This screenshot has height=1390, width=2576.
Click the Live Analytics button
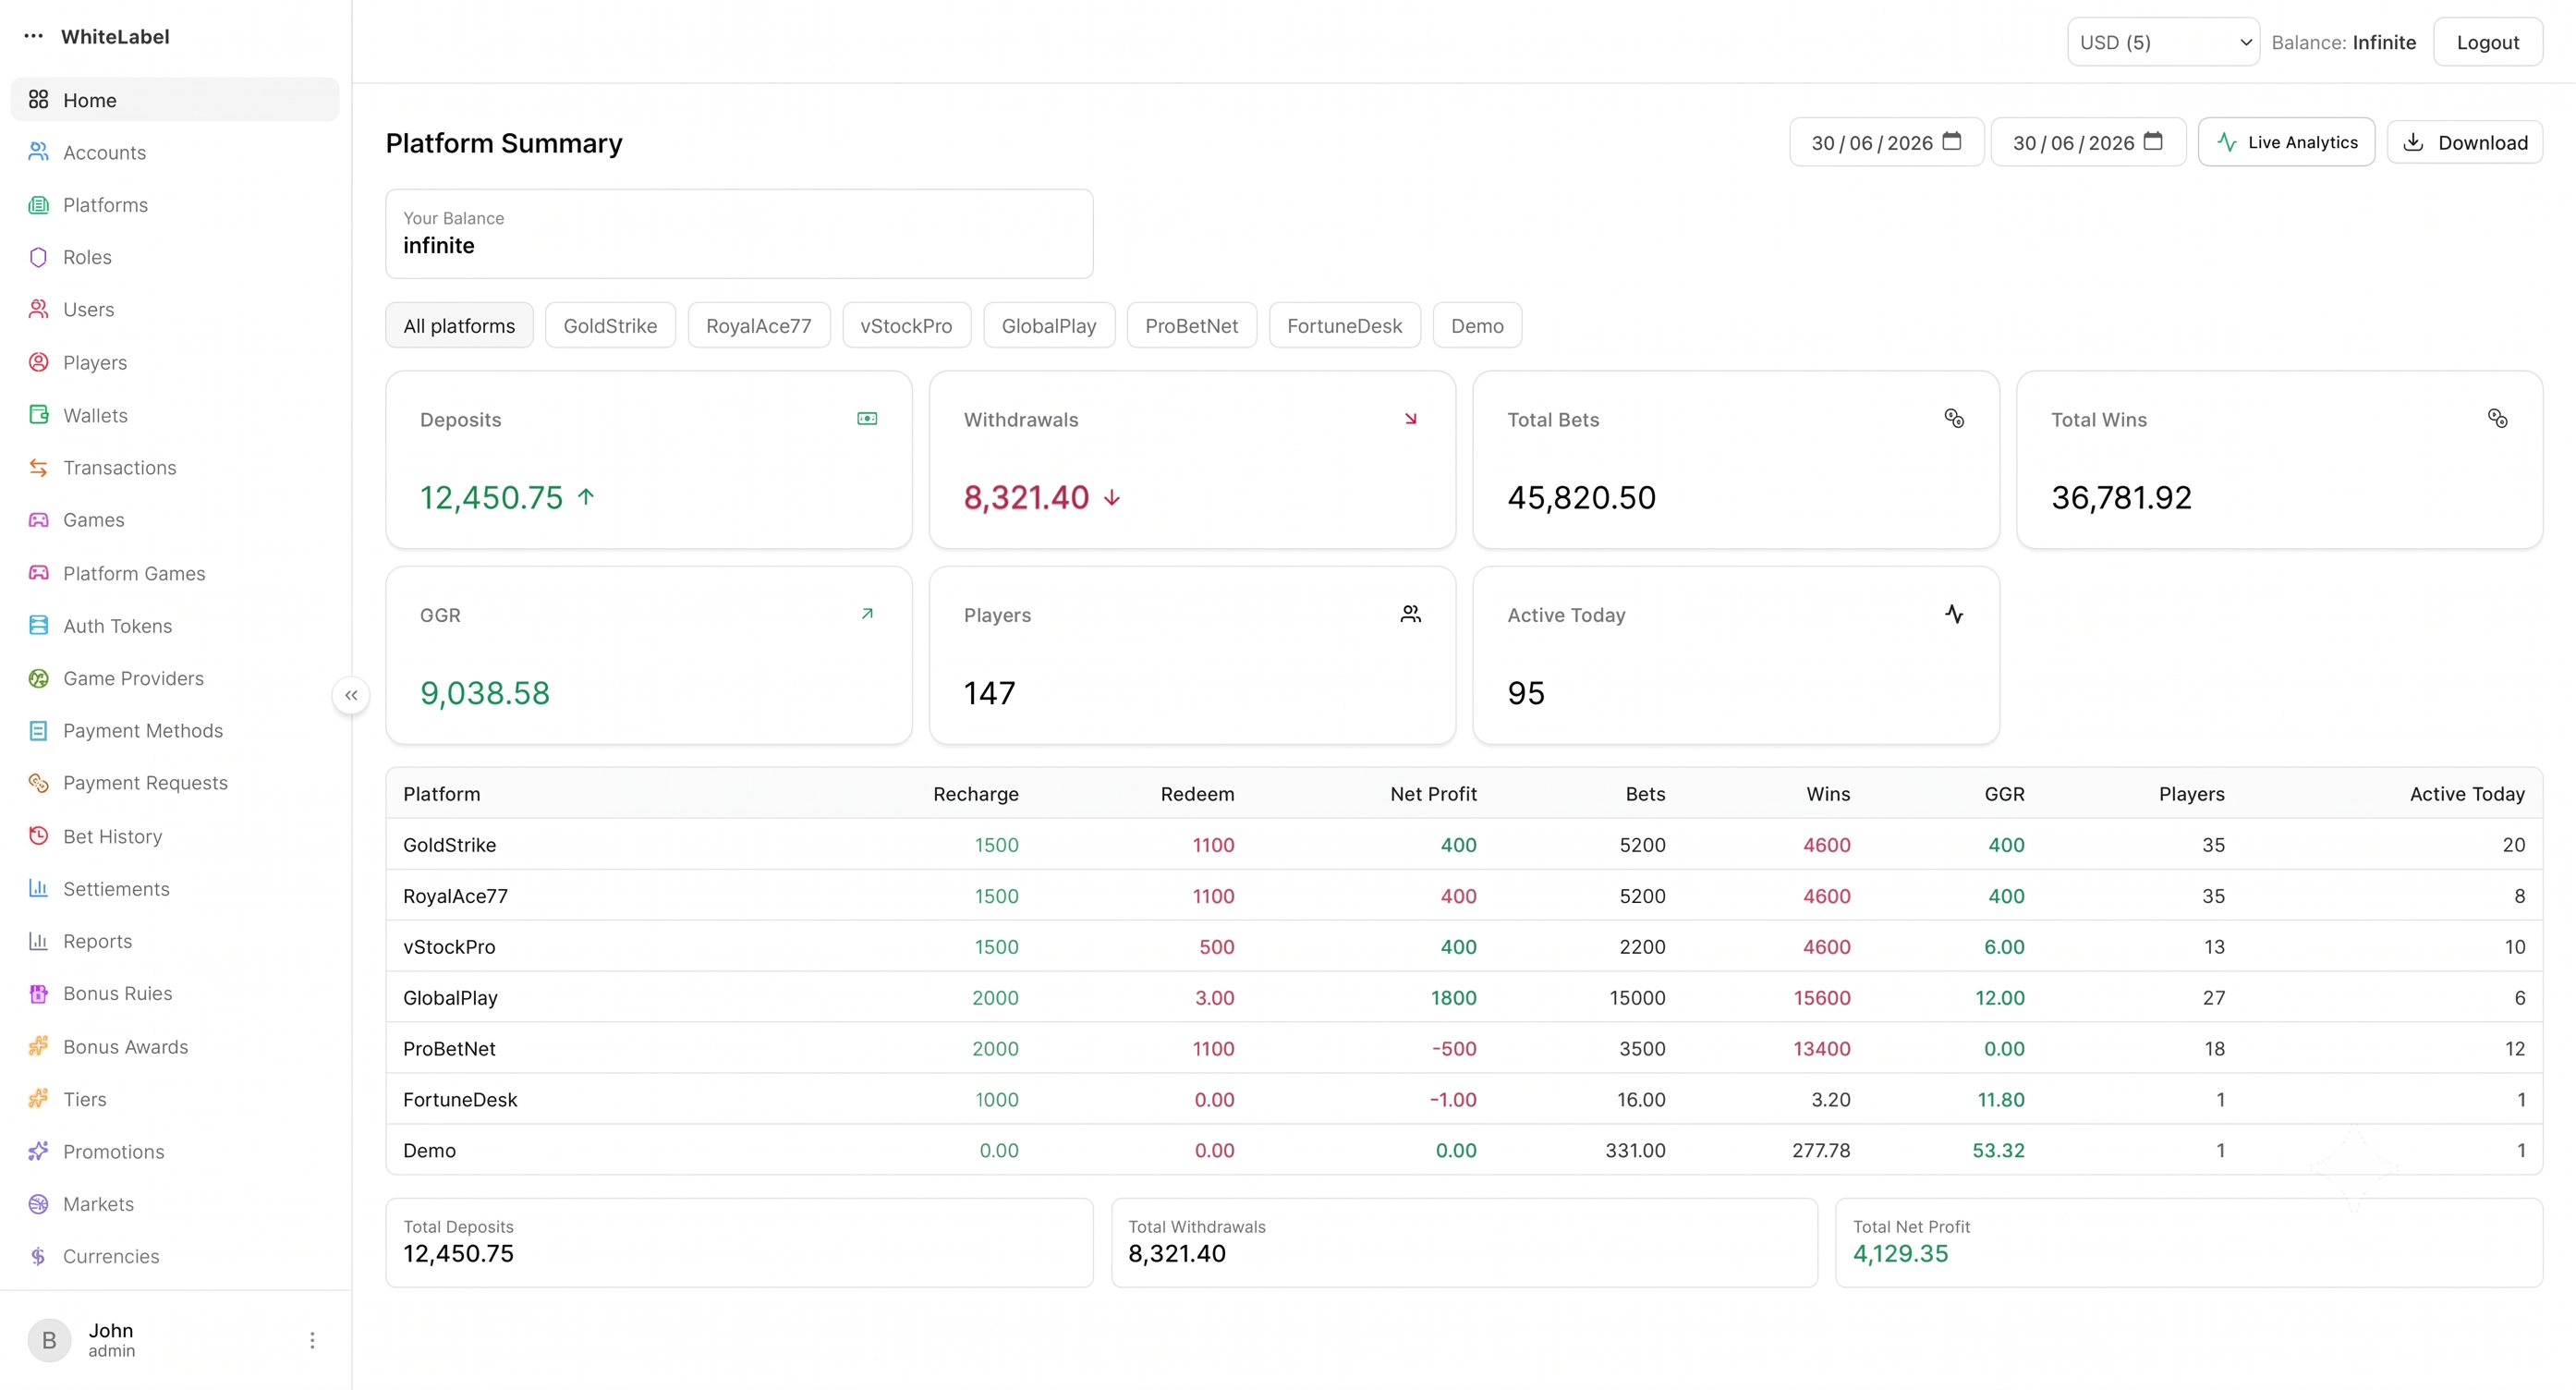tap(2286, 142)
